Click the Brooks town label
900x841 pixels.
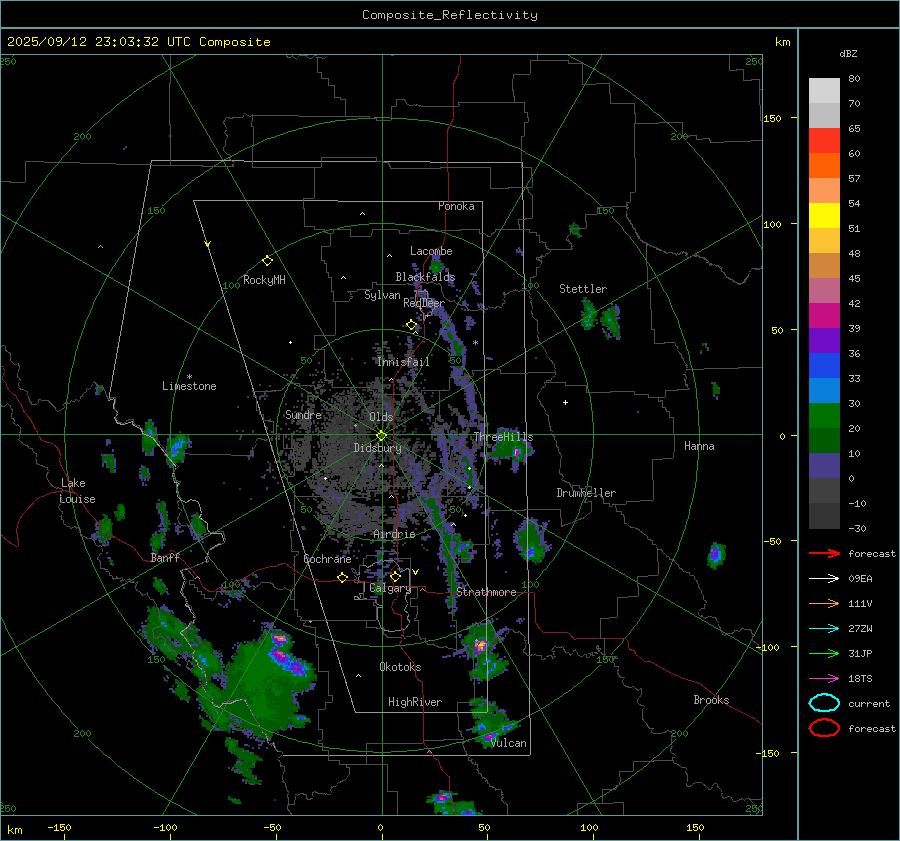pos(711,700)
